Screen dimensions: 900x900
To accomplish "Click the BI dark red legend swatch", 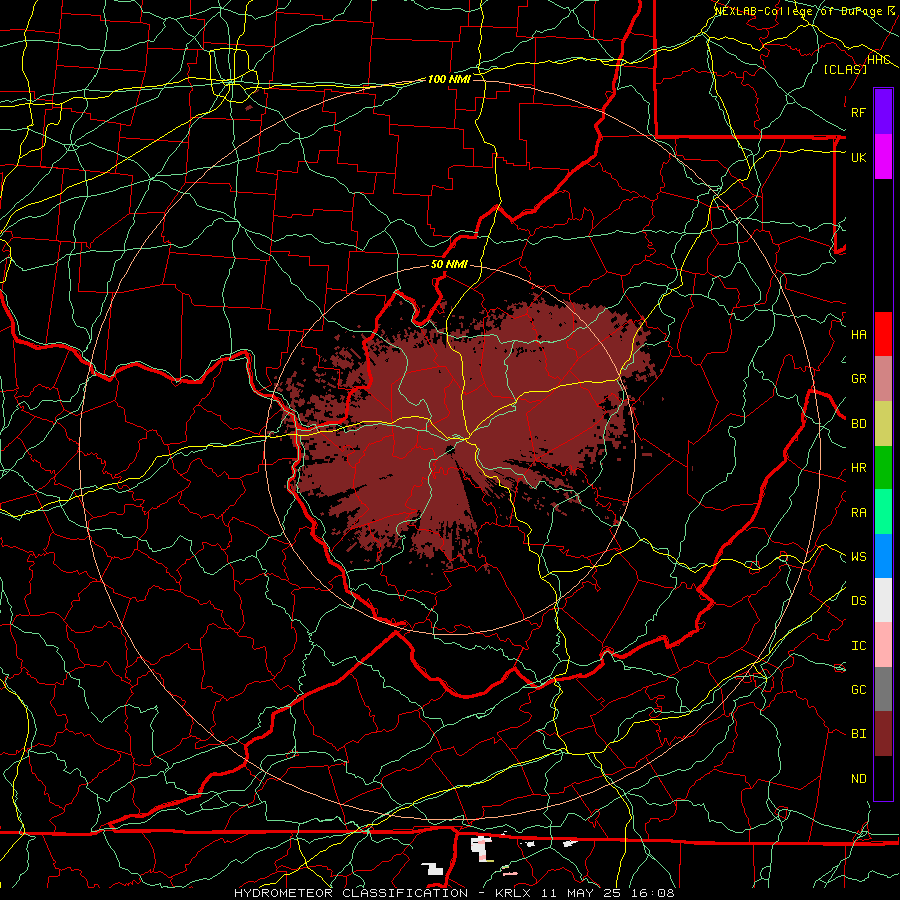I will 883,734.
